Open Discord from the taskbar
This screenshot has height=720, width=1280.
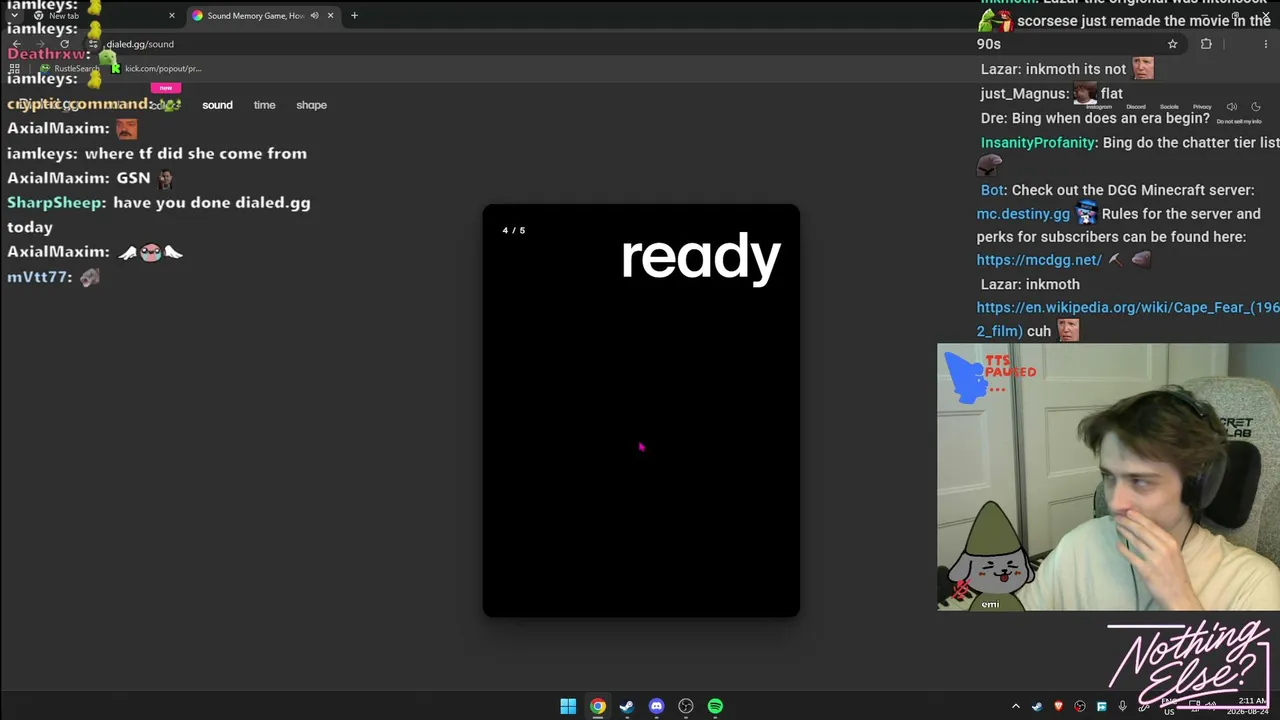656,707
